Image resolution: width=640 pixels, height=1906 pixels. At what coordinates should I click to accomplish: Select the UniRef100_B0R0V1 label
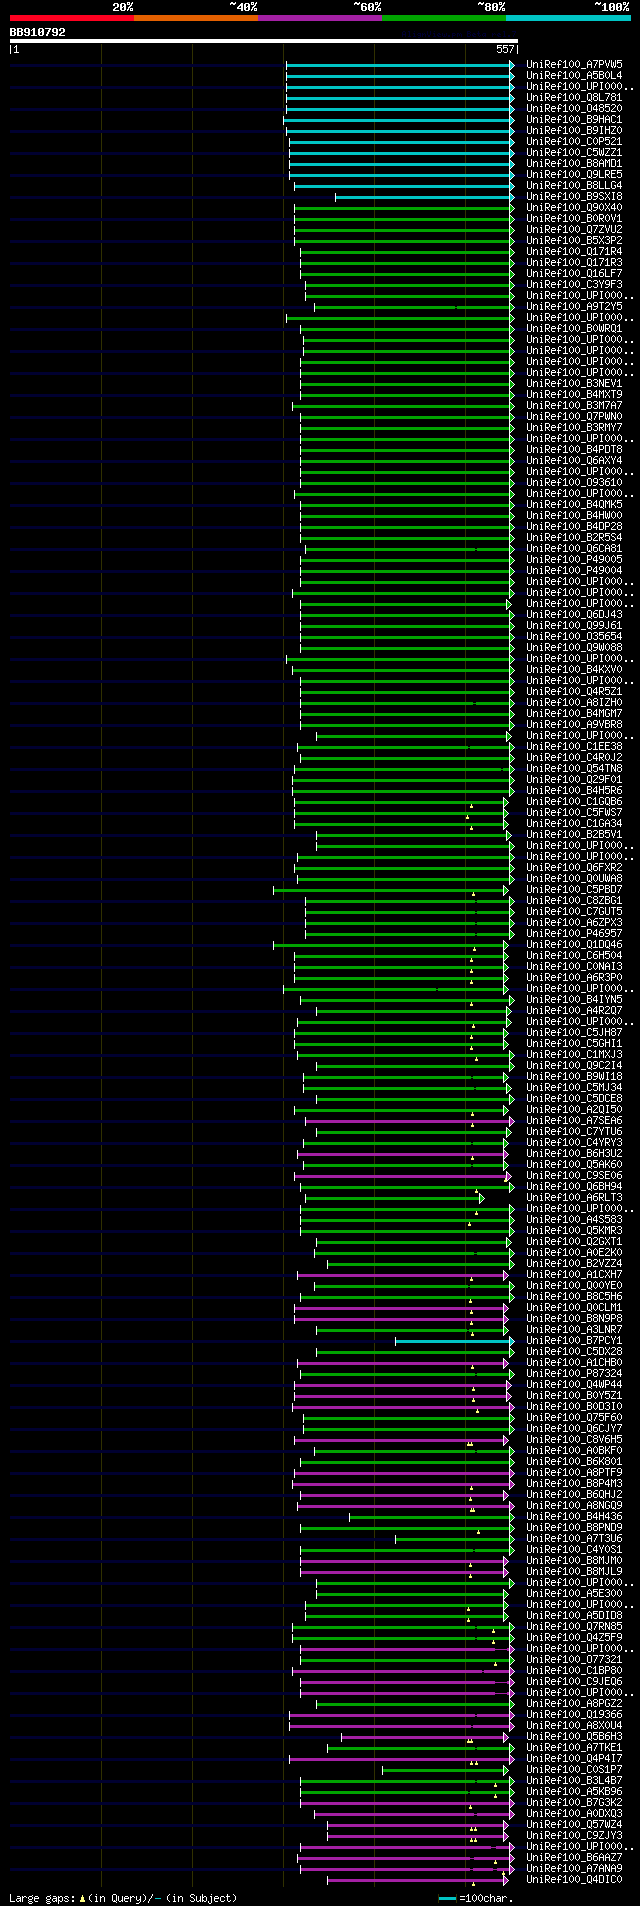(574, 218)
